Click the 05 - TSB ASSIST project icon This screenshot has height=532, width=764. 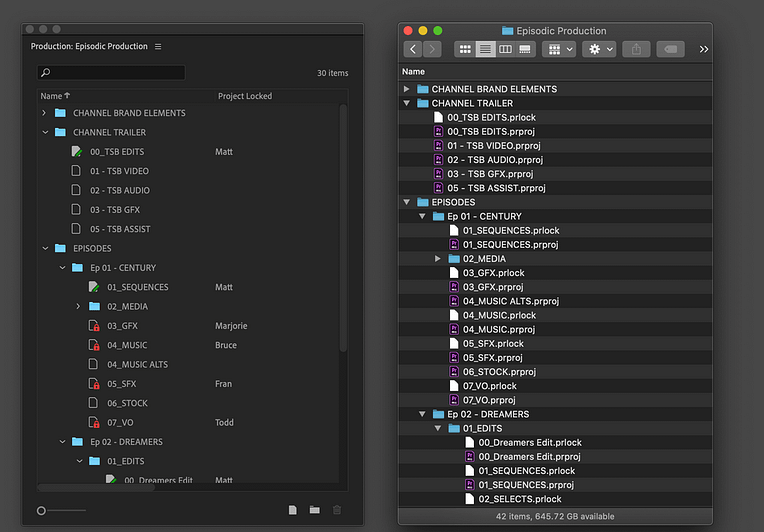click(76, 229)
